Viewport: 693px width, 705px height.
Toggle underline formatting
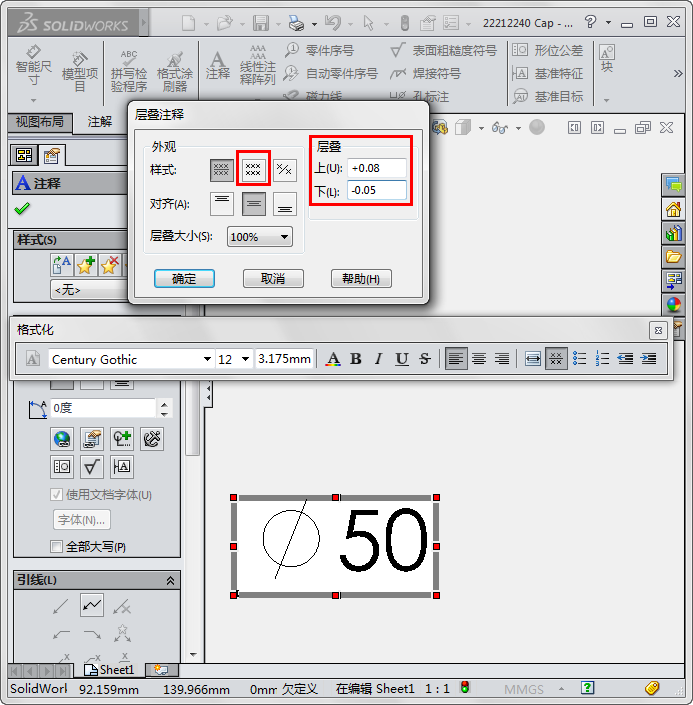pos(402,359)
